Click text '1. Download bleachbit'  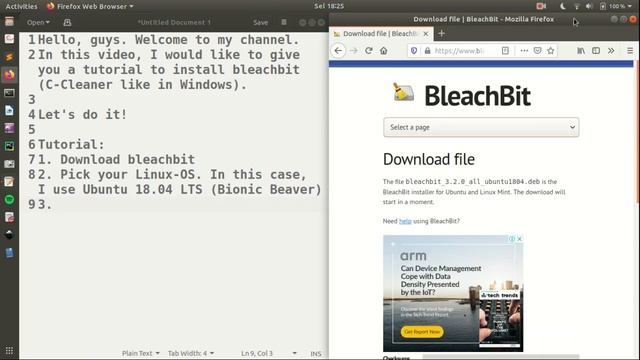click(117, 160)
